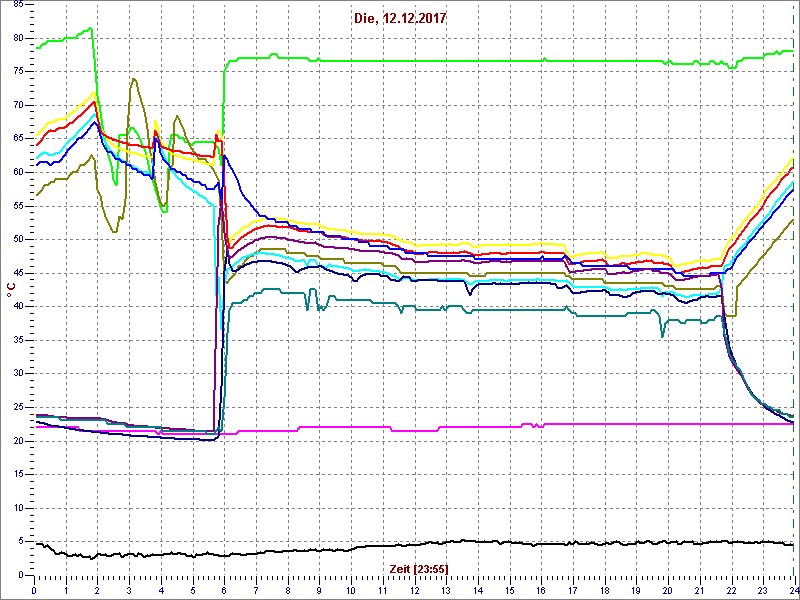Select the 40 tick label on temperature axis
800x600 pixels.
17,306
